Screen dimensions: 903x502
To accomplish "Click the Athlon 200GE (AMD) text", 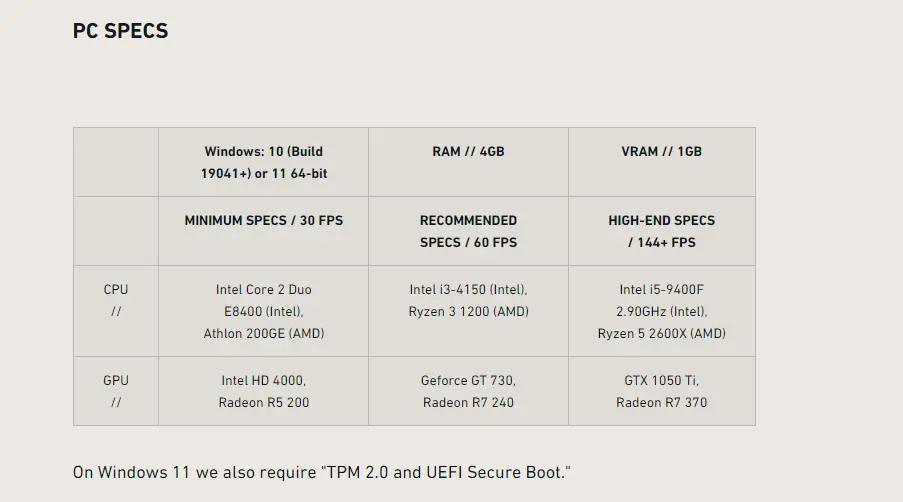I will tap(264, 333).
